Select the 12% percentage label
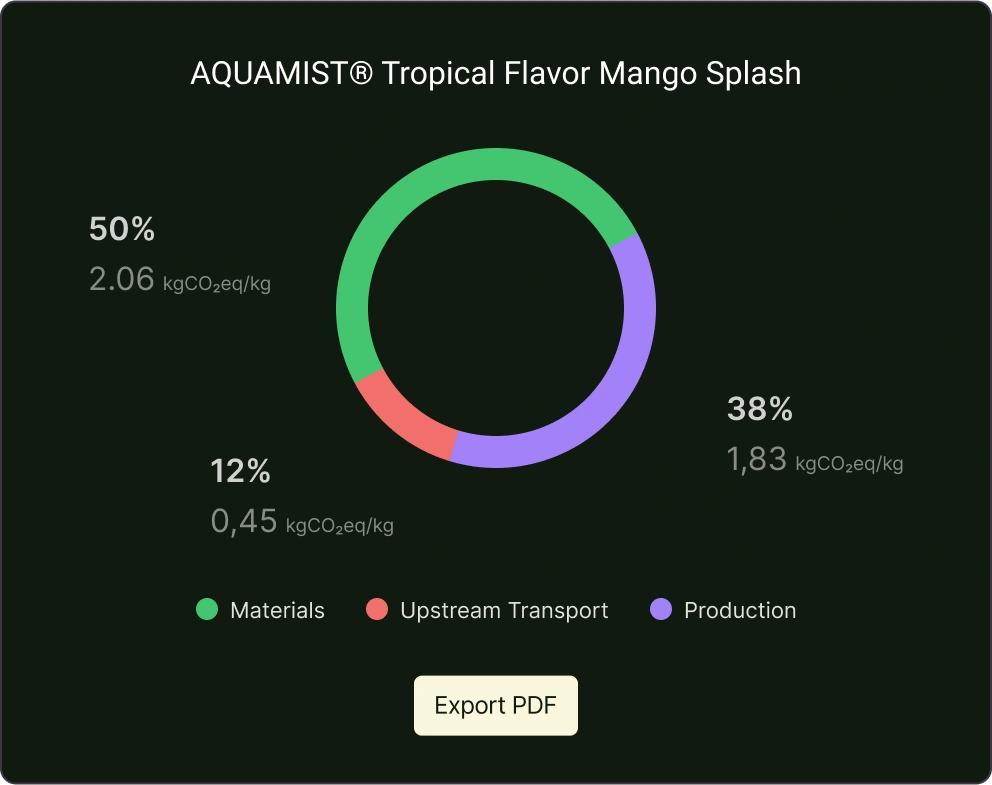This screenshot has height=785, width=992. click(x=240, y=471)
